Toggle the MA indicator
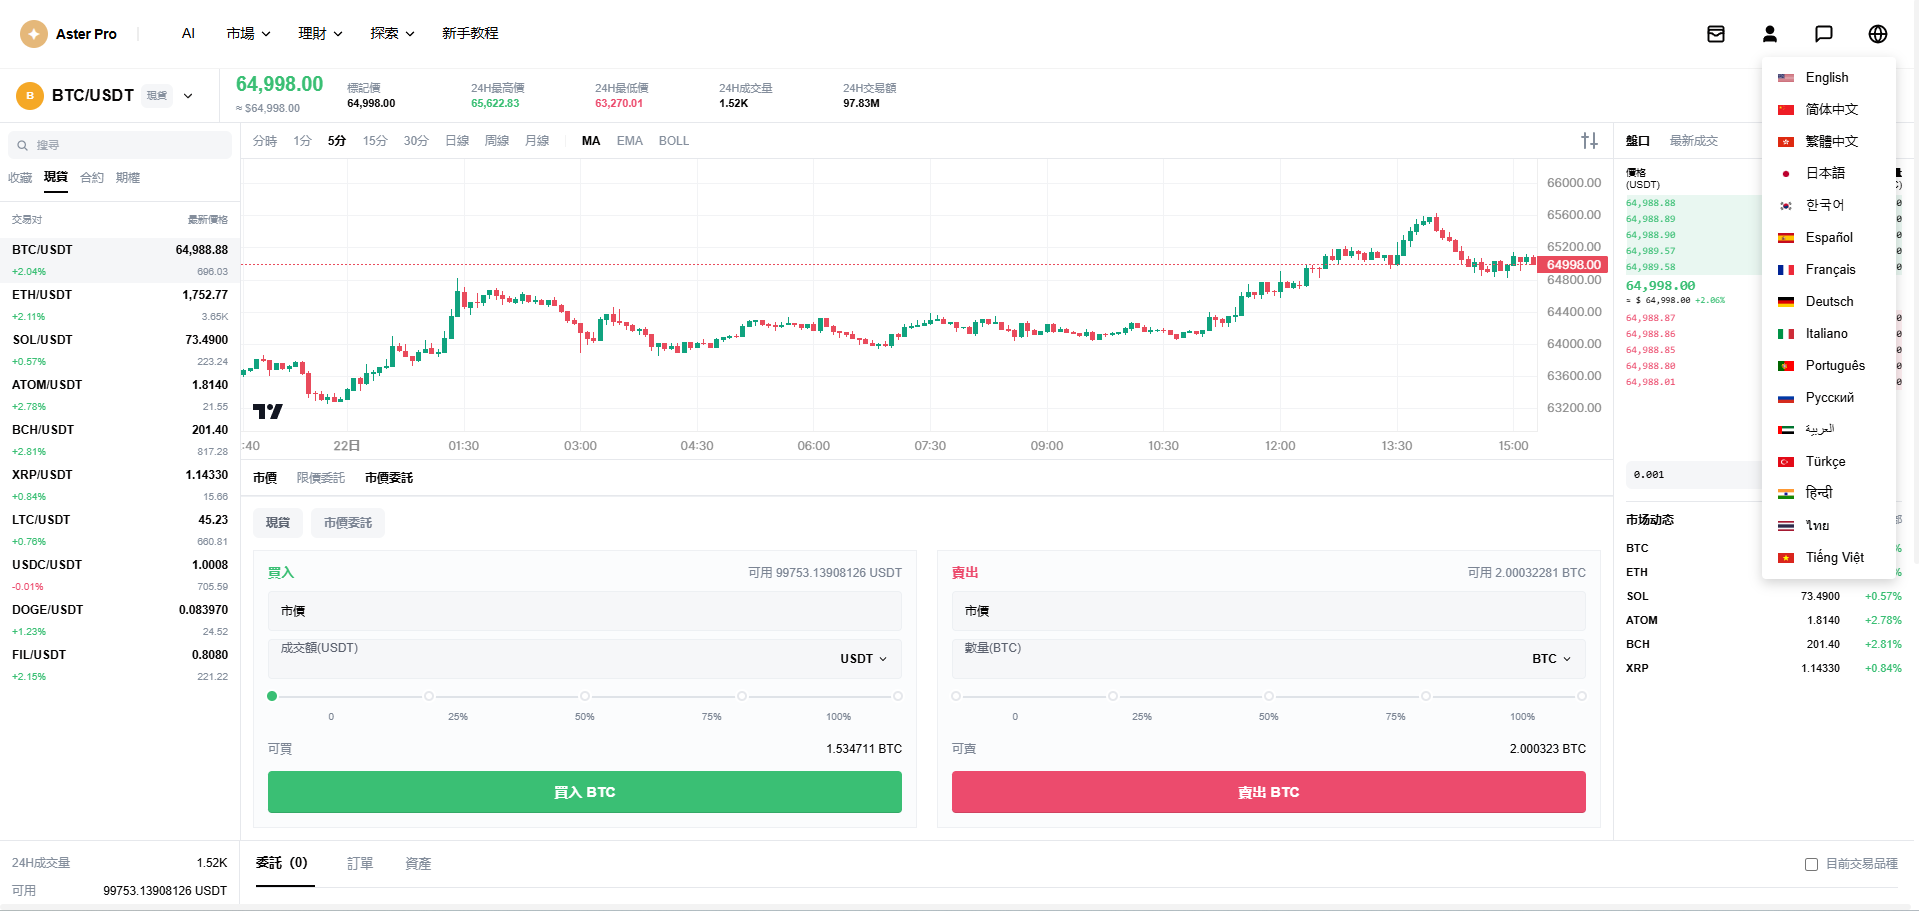 click(591, 141)
